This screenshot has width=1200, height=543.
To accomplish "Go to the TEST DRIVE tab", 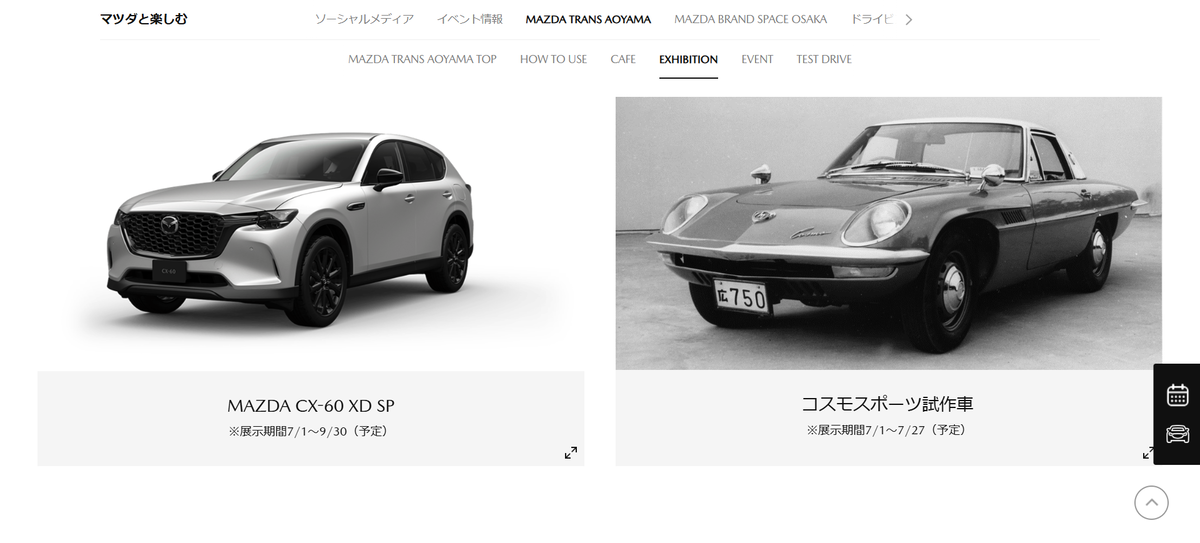I will tap(824, 59).
